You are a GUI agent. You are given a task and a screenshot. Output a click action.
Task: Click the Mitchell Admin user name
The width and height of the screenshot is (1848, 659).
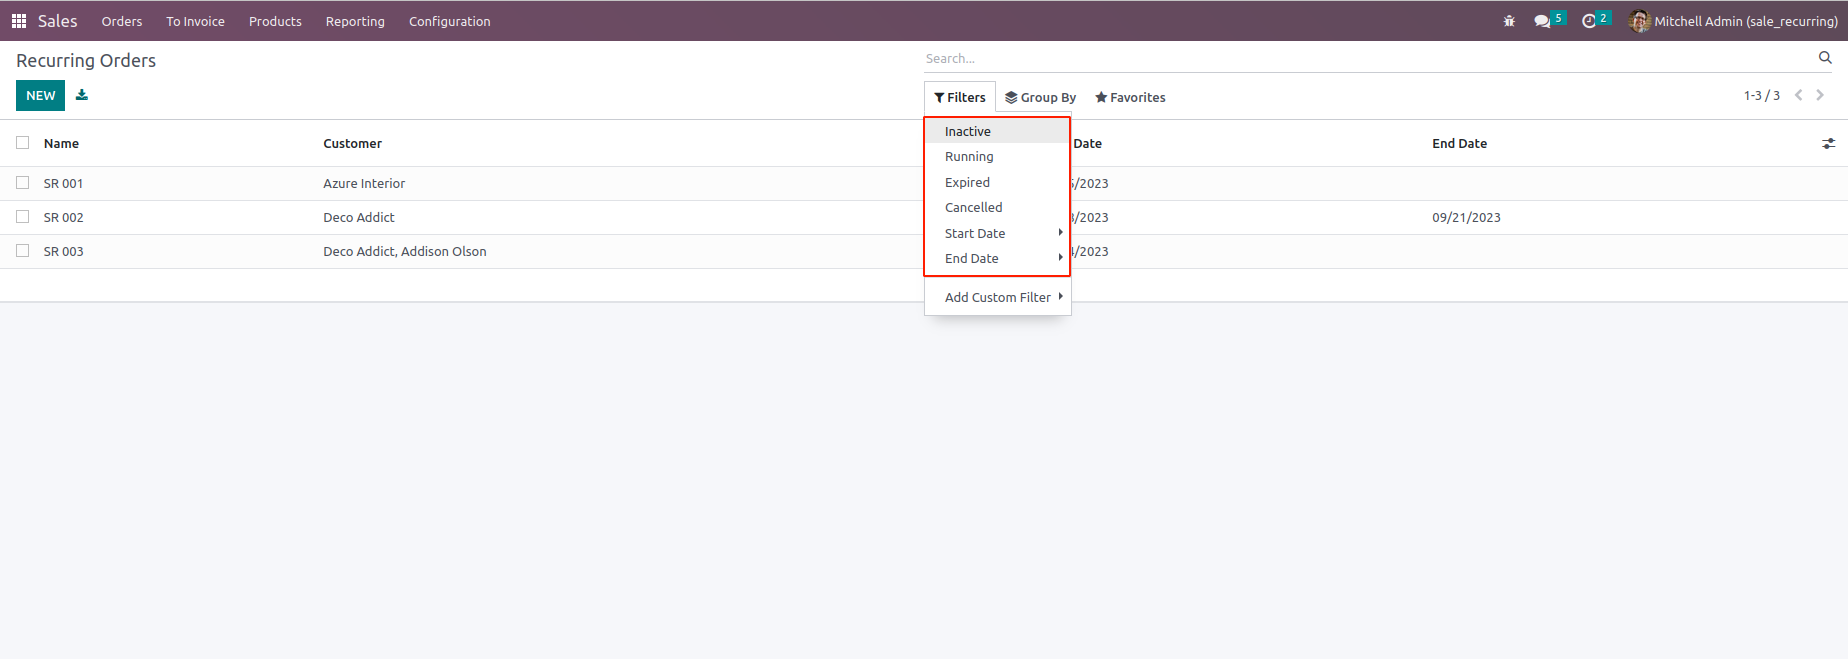click(x=1745, y=21)
